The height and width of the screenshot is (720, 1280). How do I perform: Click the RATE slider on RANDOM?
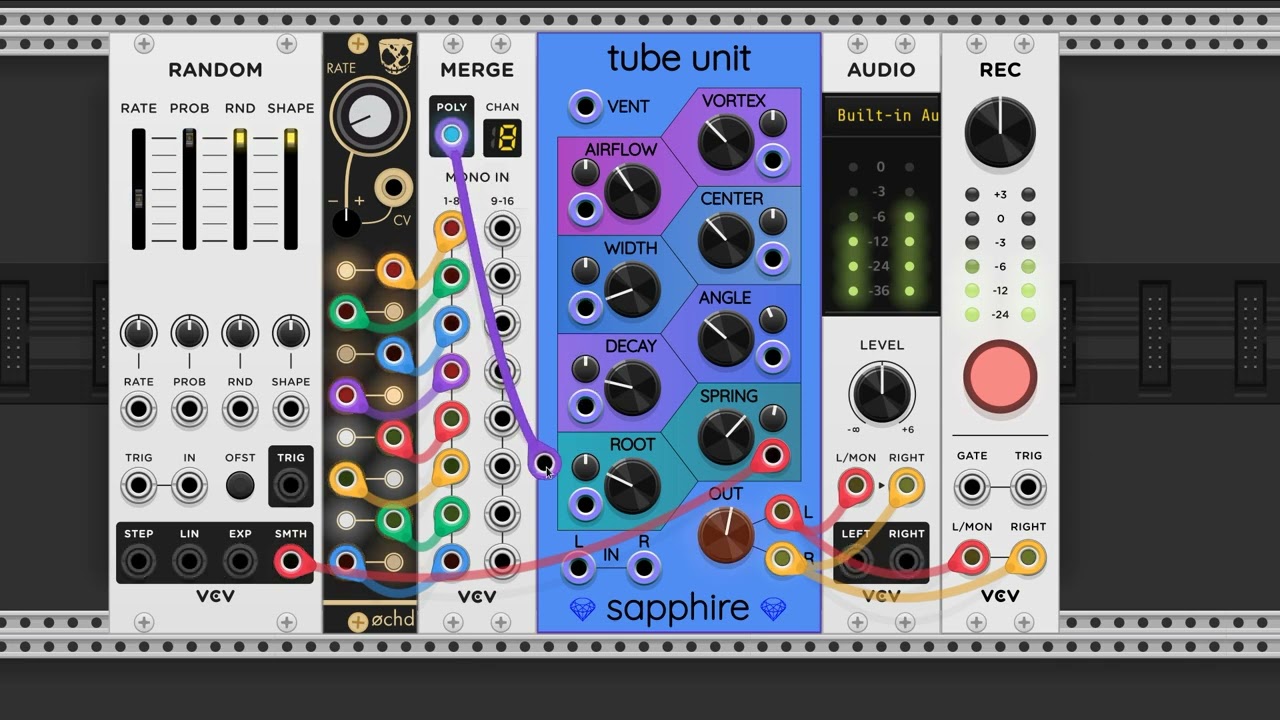pyautogui.click(x=139, y=189)
